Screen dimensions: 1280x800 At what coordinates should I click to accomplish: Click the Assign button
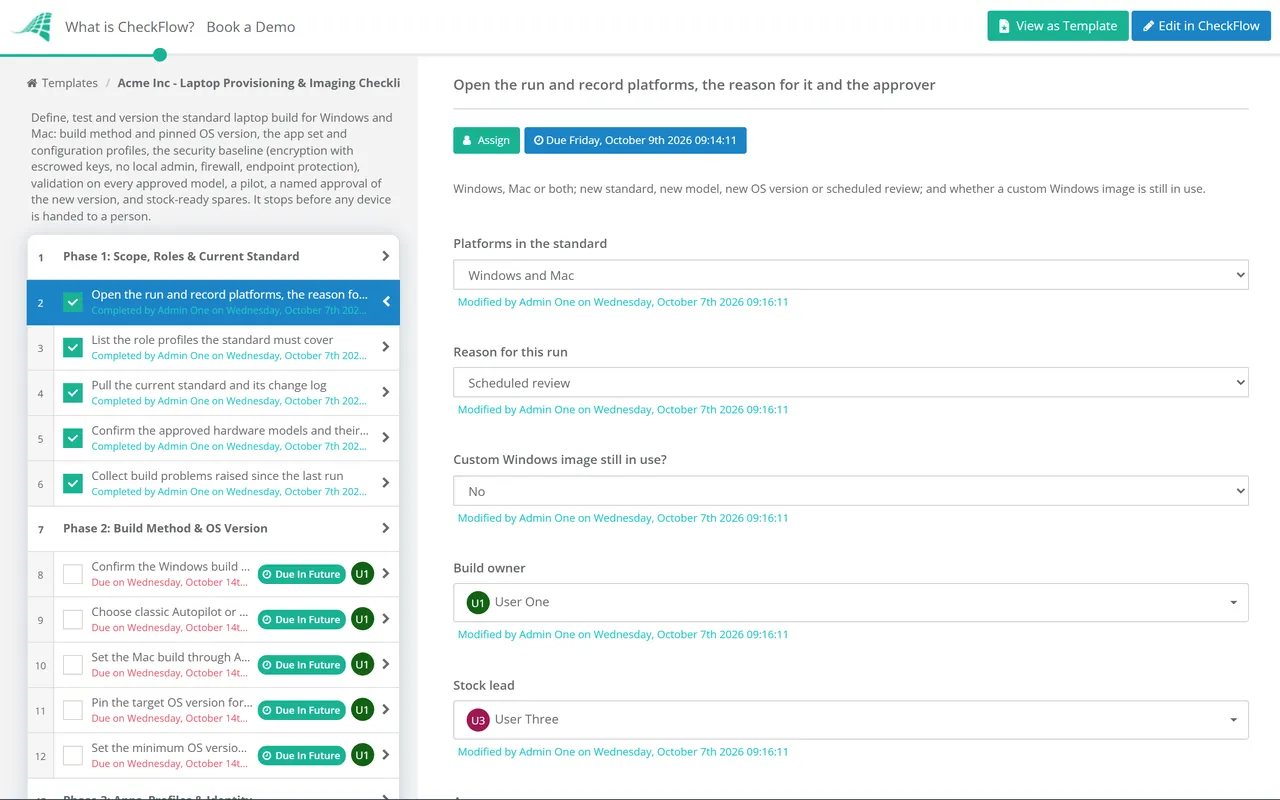tap(486, 140)
